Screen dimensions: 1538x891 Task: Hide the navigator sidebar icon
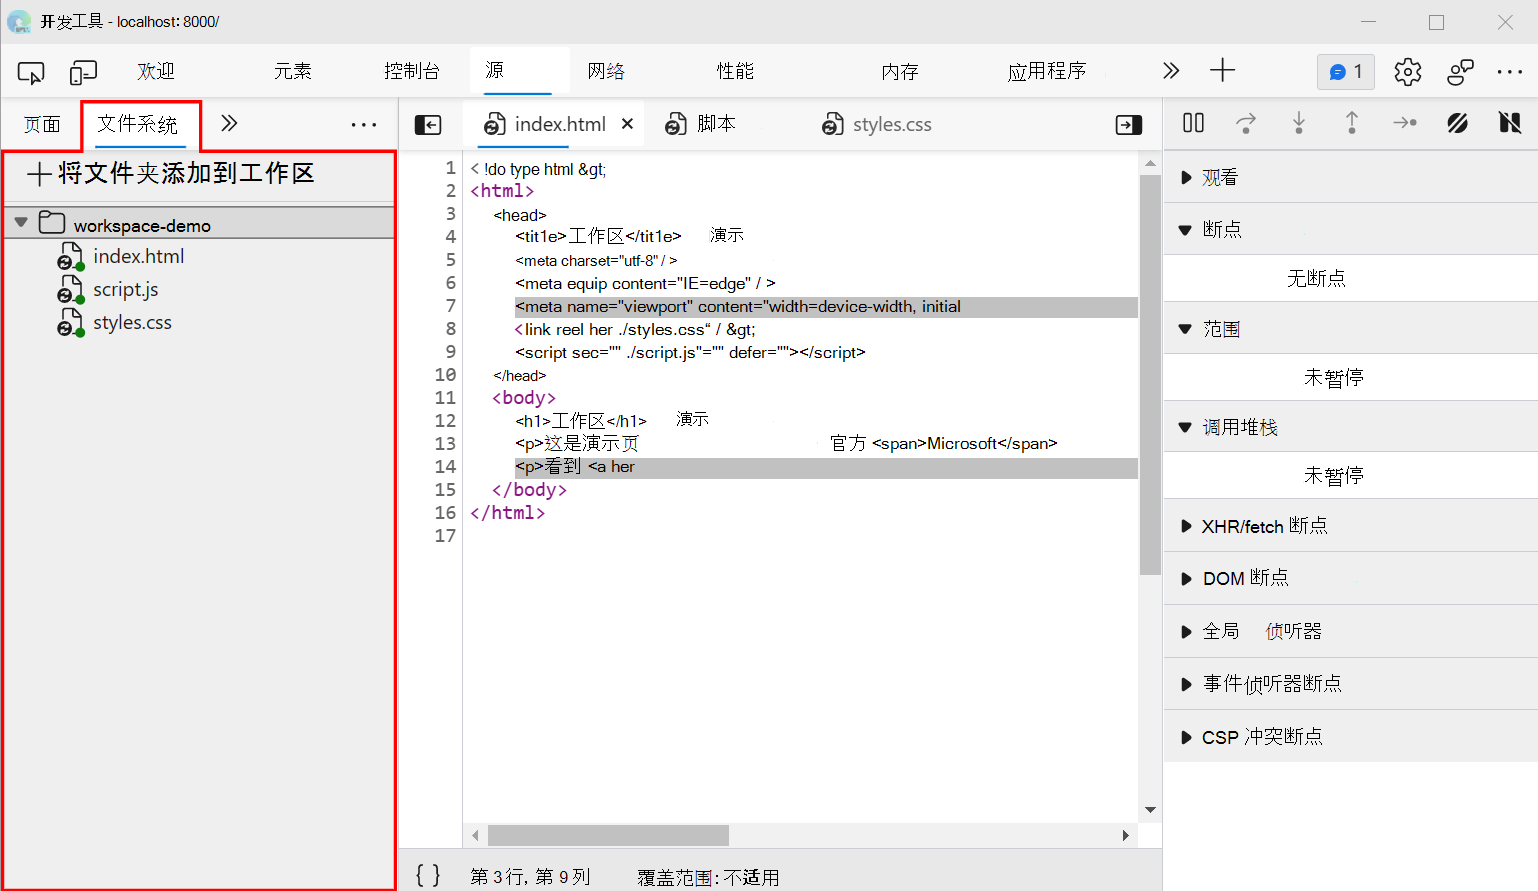pos(428,125)
